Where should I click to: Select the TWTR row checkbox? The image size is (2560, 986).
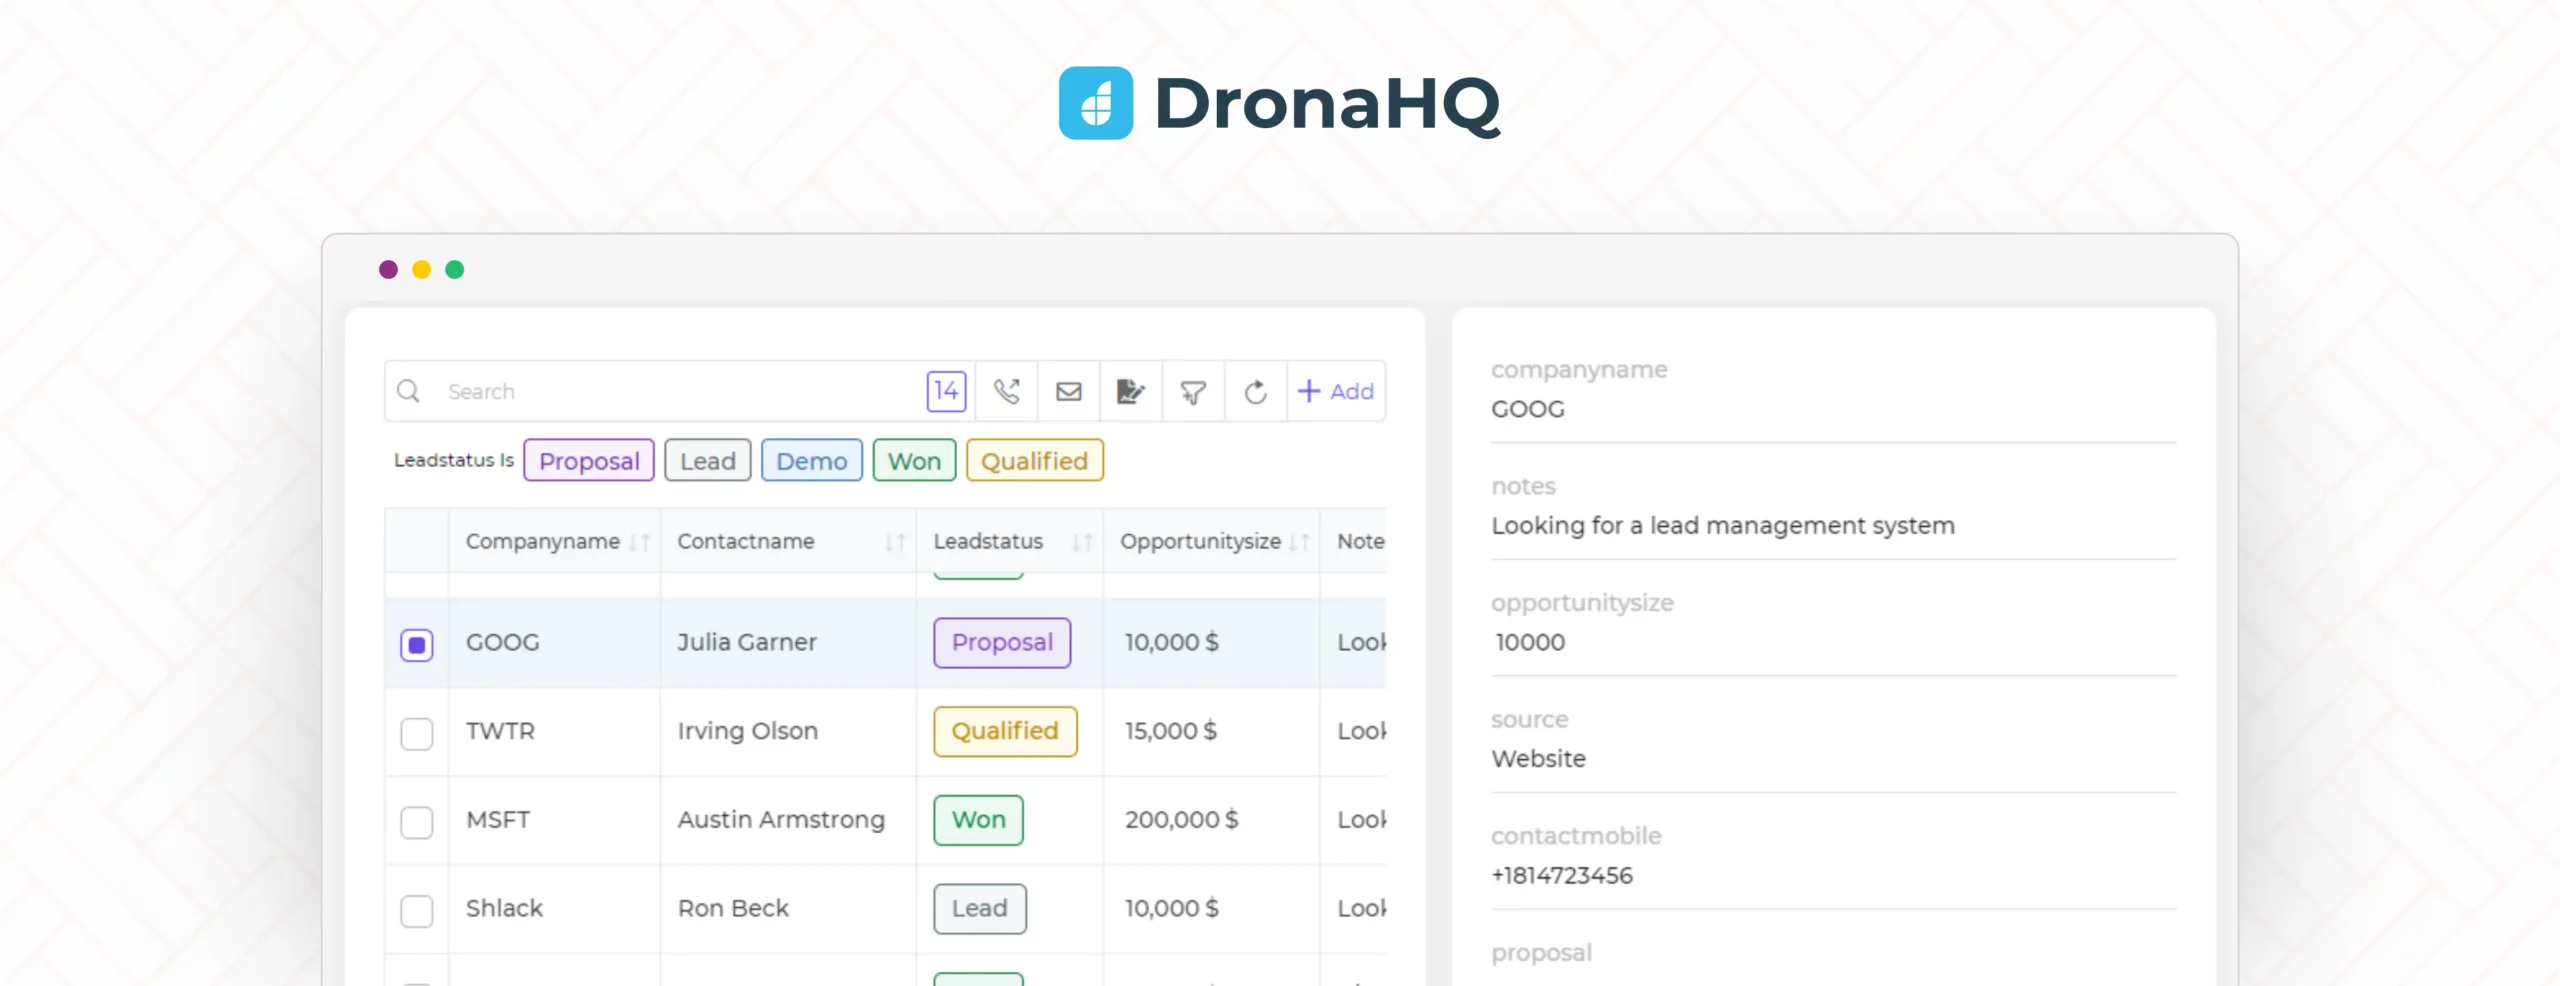(417, 733)
